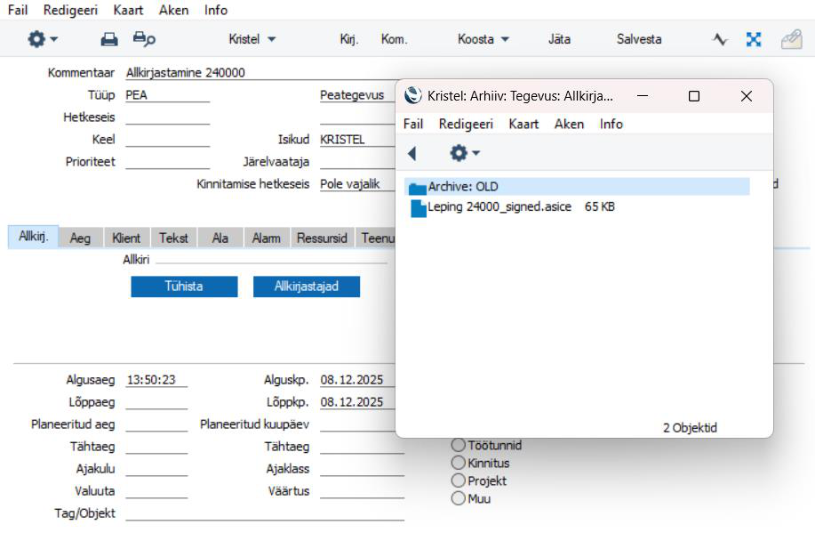The image size is (815, 557).
Task: Click the printer icon in main toolbar
Action: [109, 39]
